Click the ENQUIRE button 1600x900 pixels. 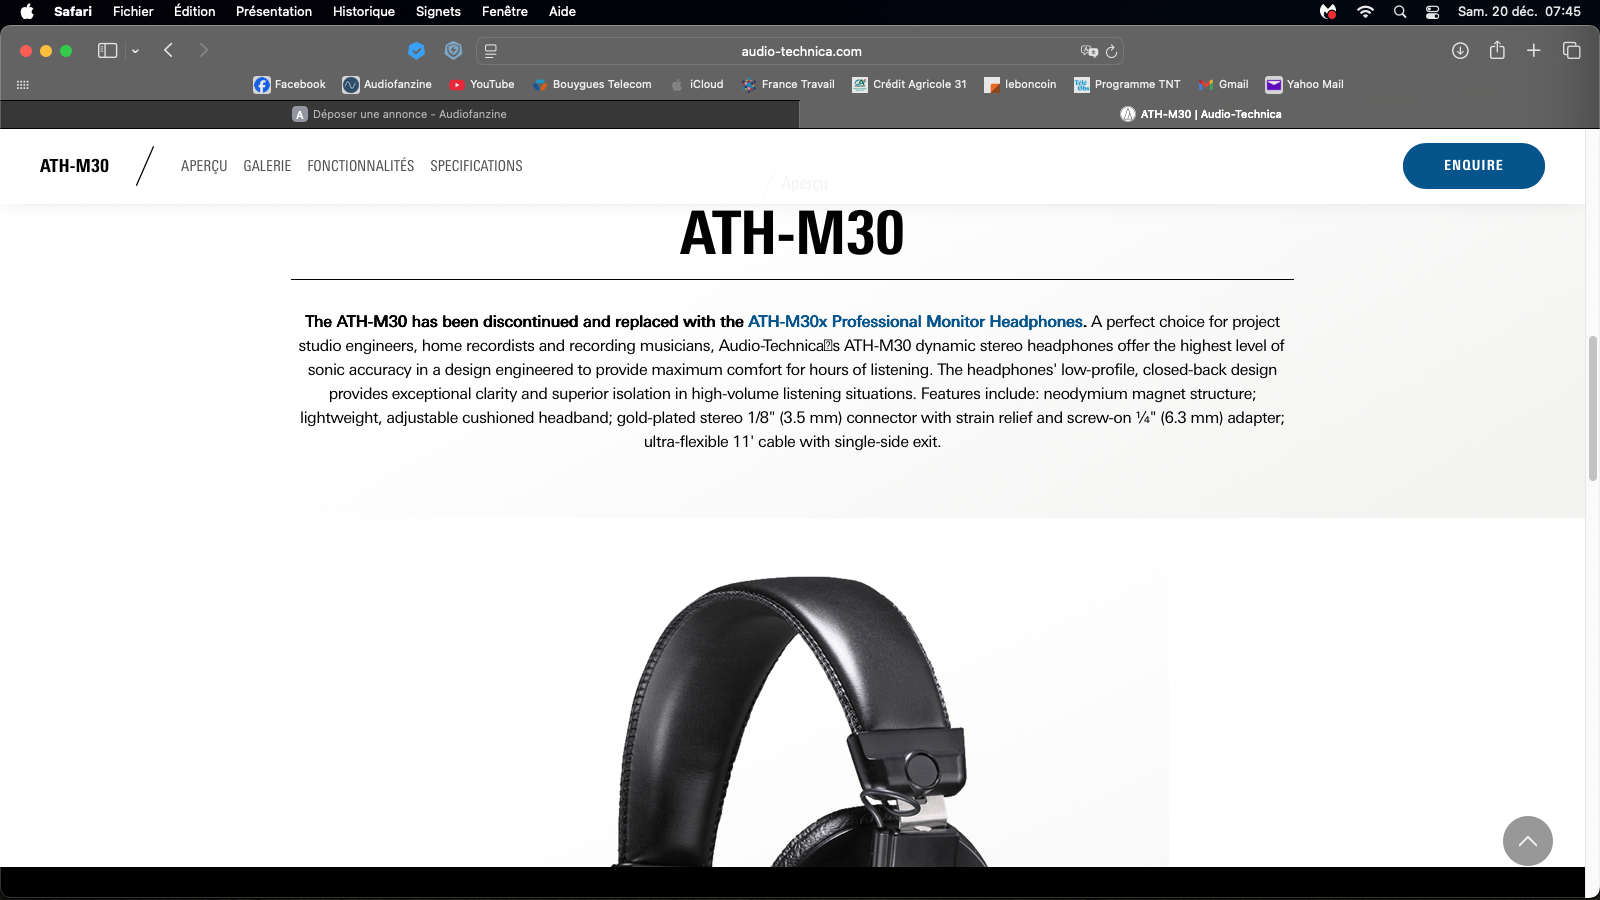click(x=1474, y=166)
